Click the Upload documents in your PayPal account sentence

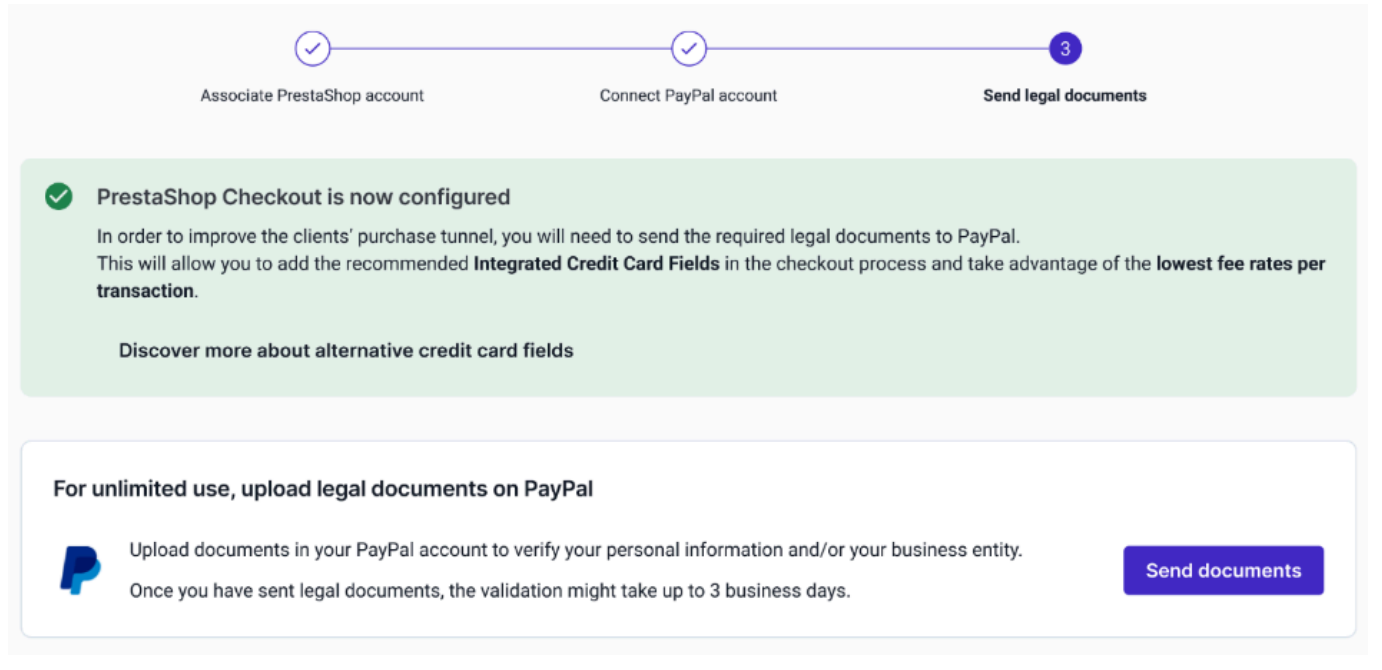(x=575, y=551)
